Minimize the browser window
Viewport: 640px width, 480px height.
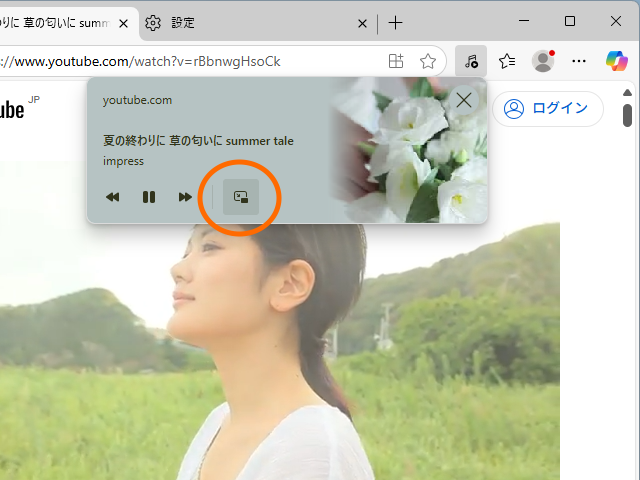point(524,21)
